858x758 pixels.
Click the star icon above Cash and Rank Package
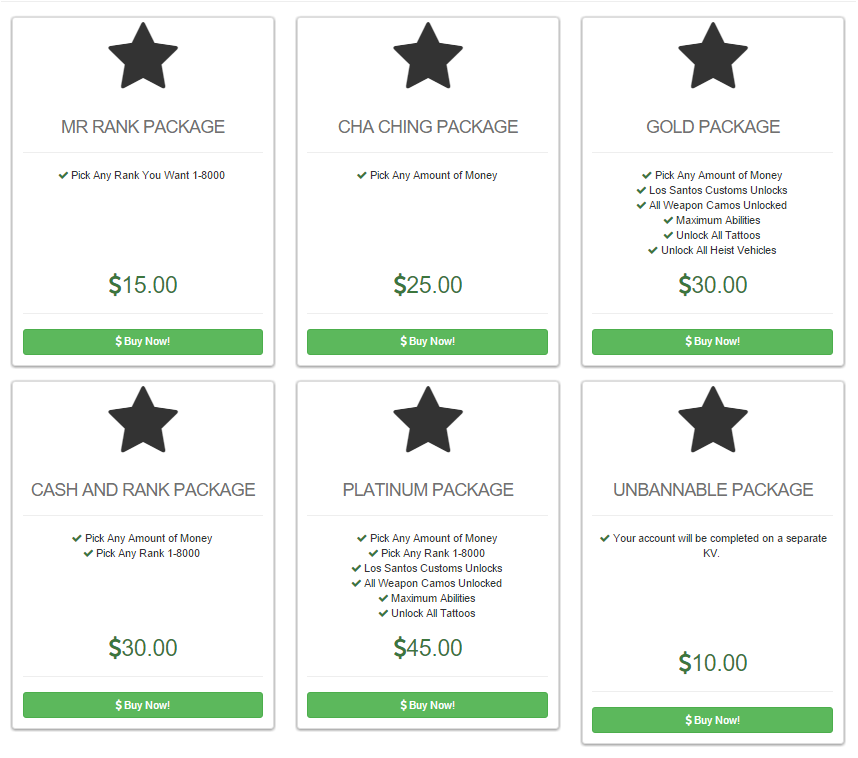(143, 419)
